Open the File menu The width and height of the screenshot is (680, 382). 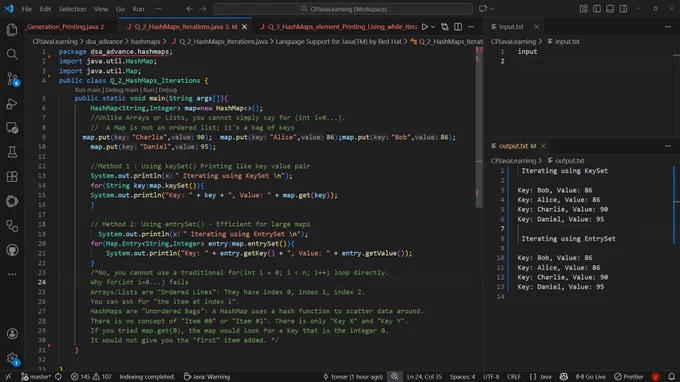(26, 9)
